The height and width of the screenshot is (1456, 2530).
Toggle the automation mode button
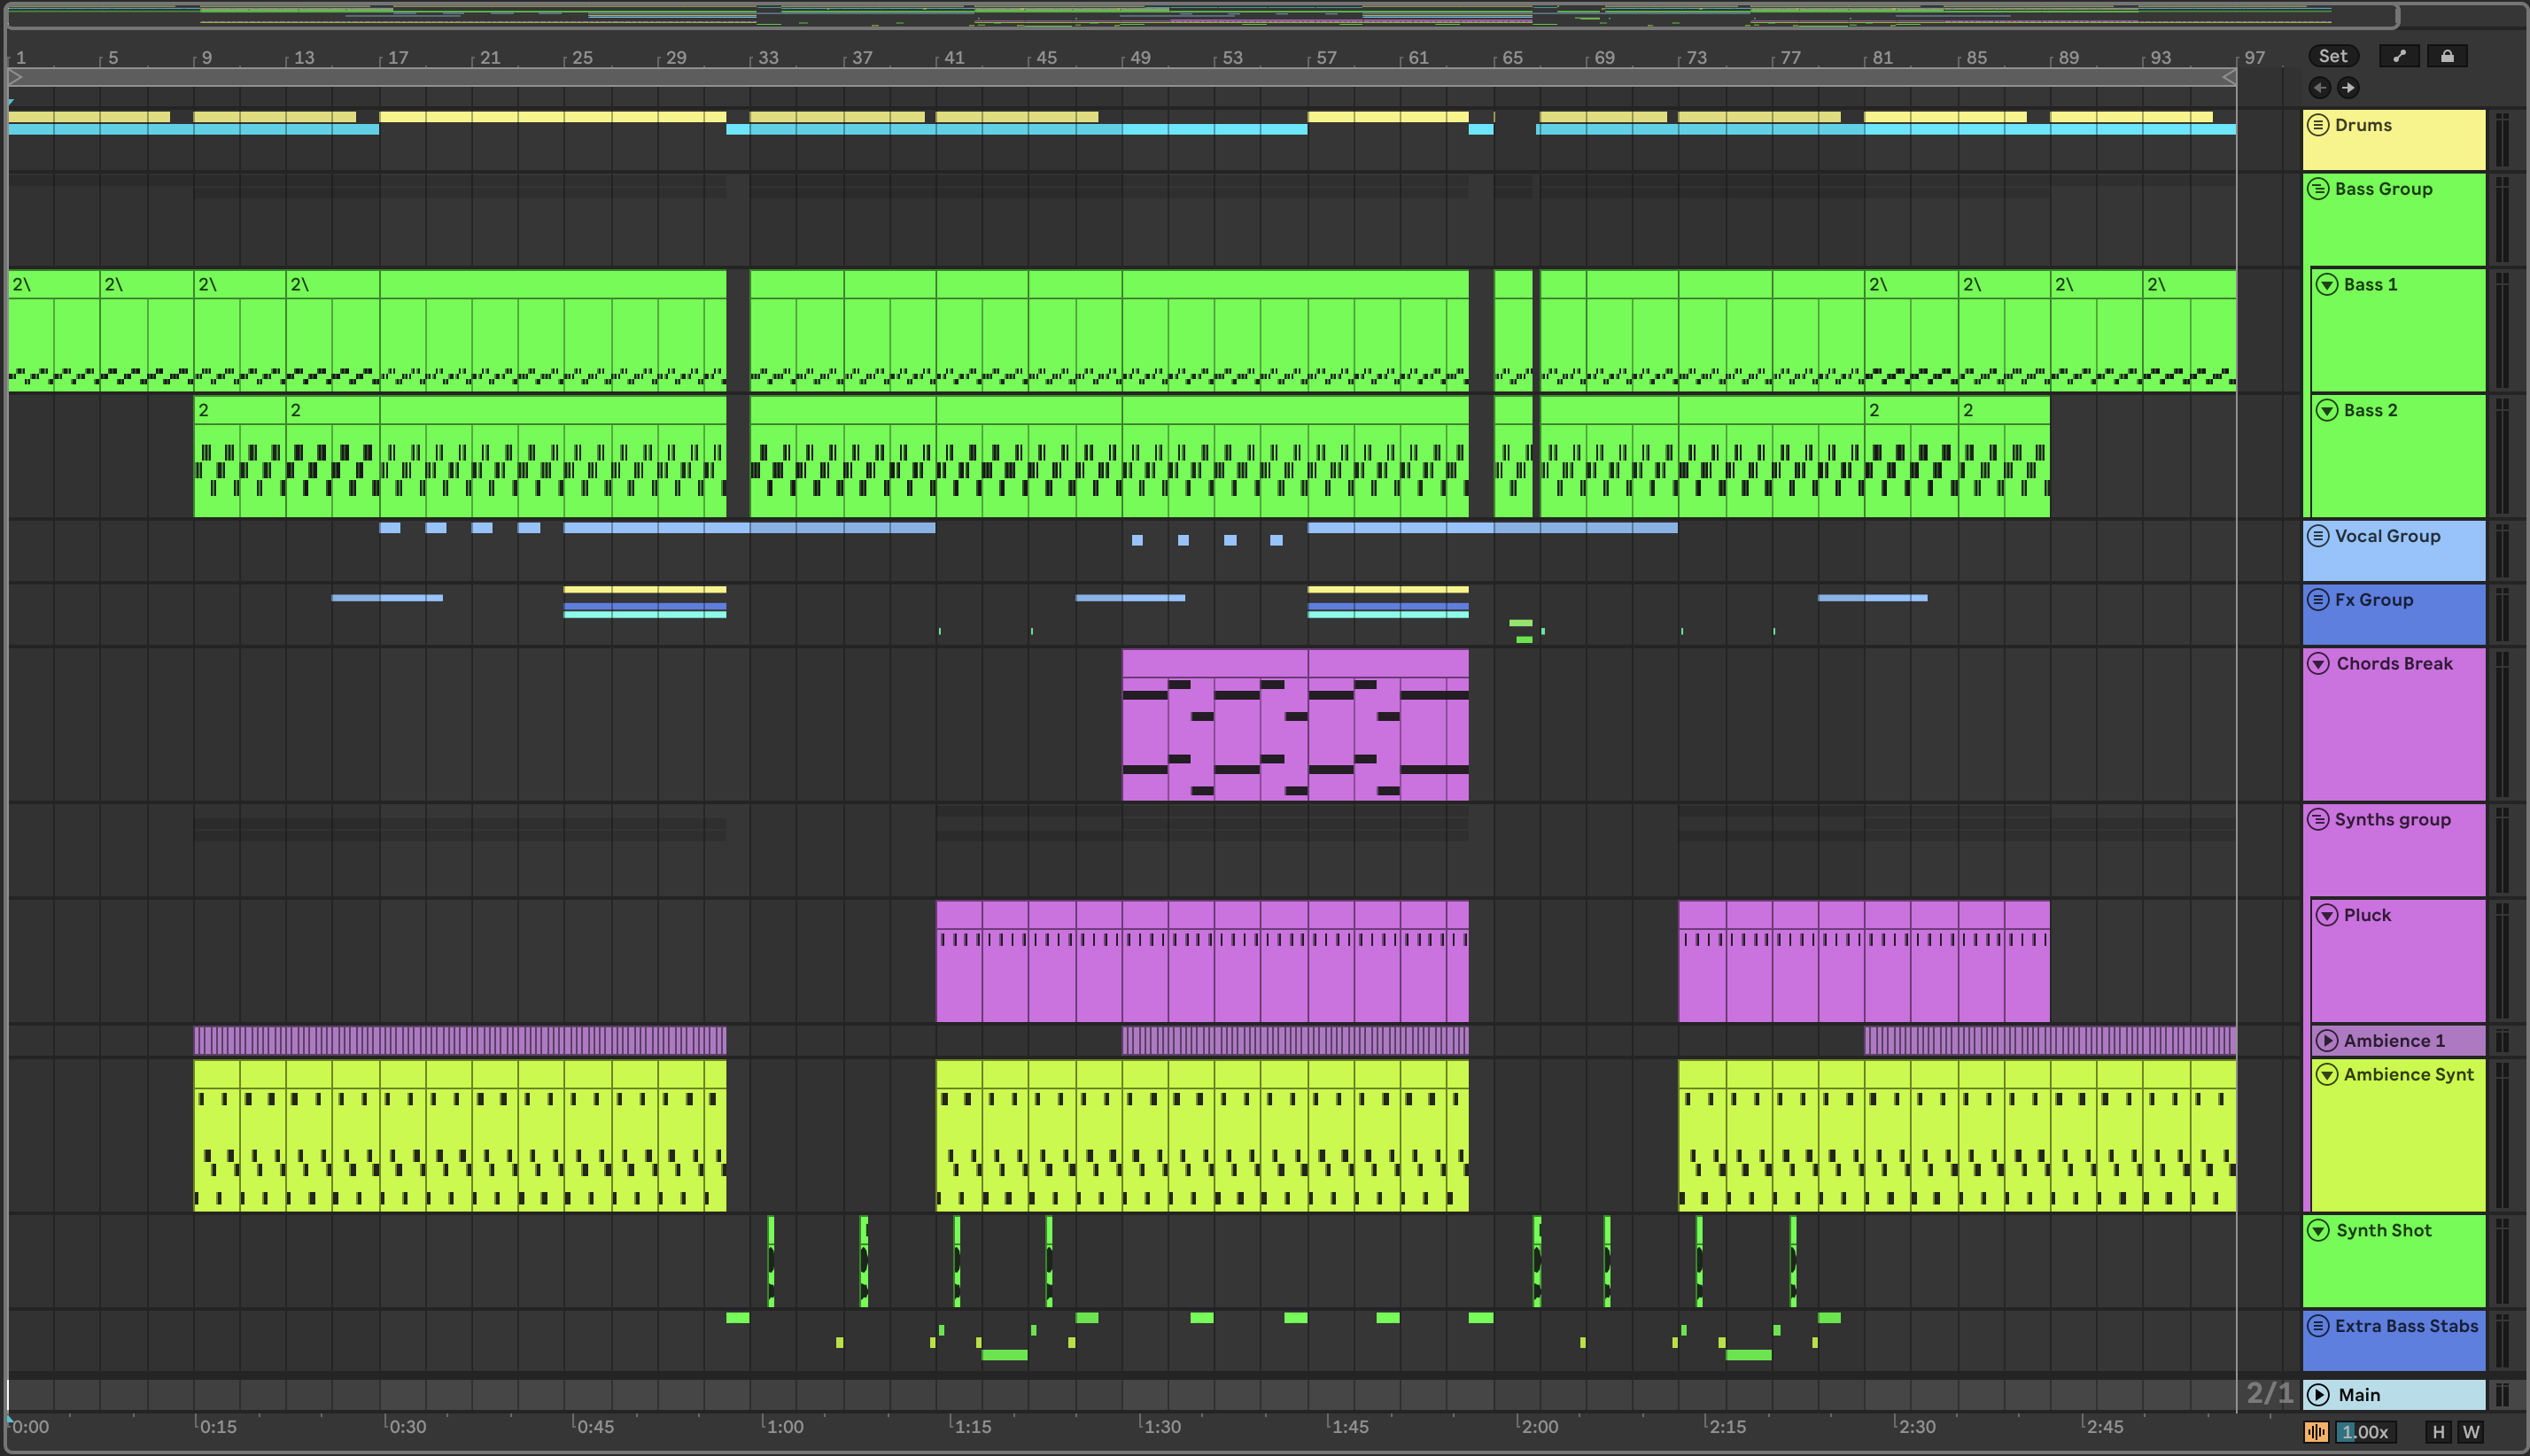click(2399, 56)
